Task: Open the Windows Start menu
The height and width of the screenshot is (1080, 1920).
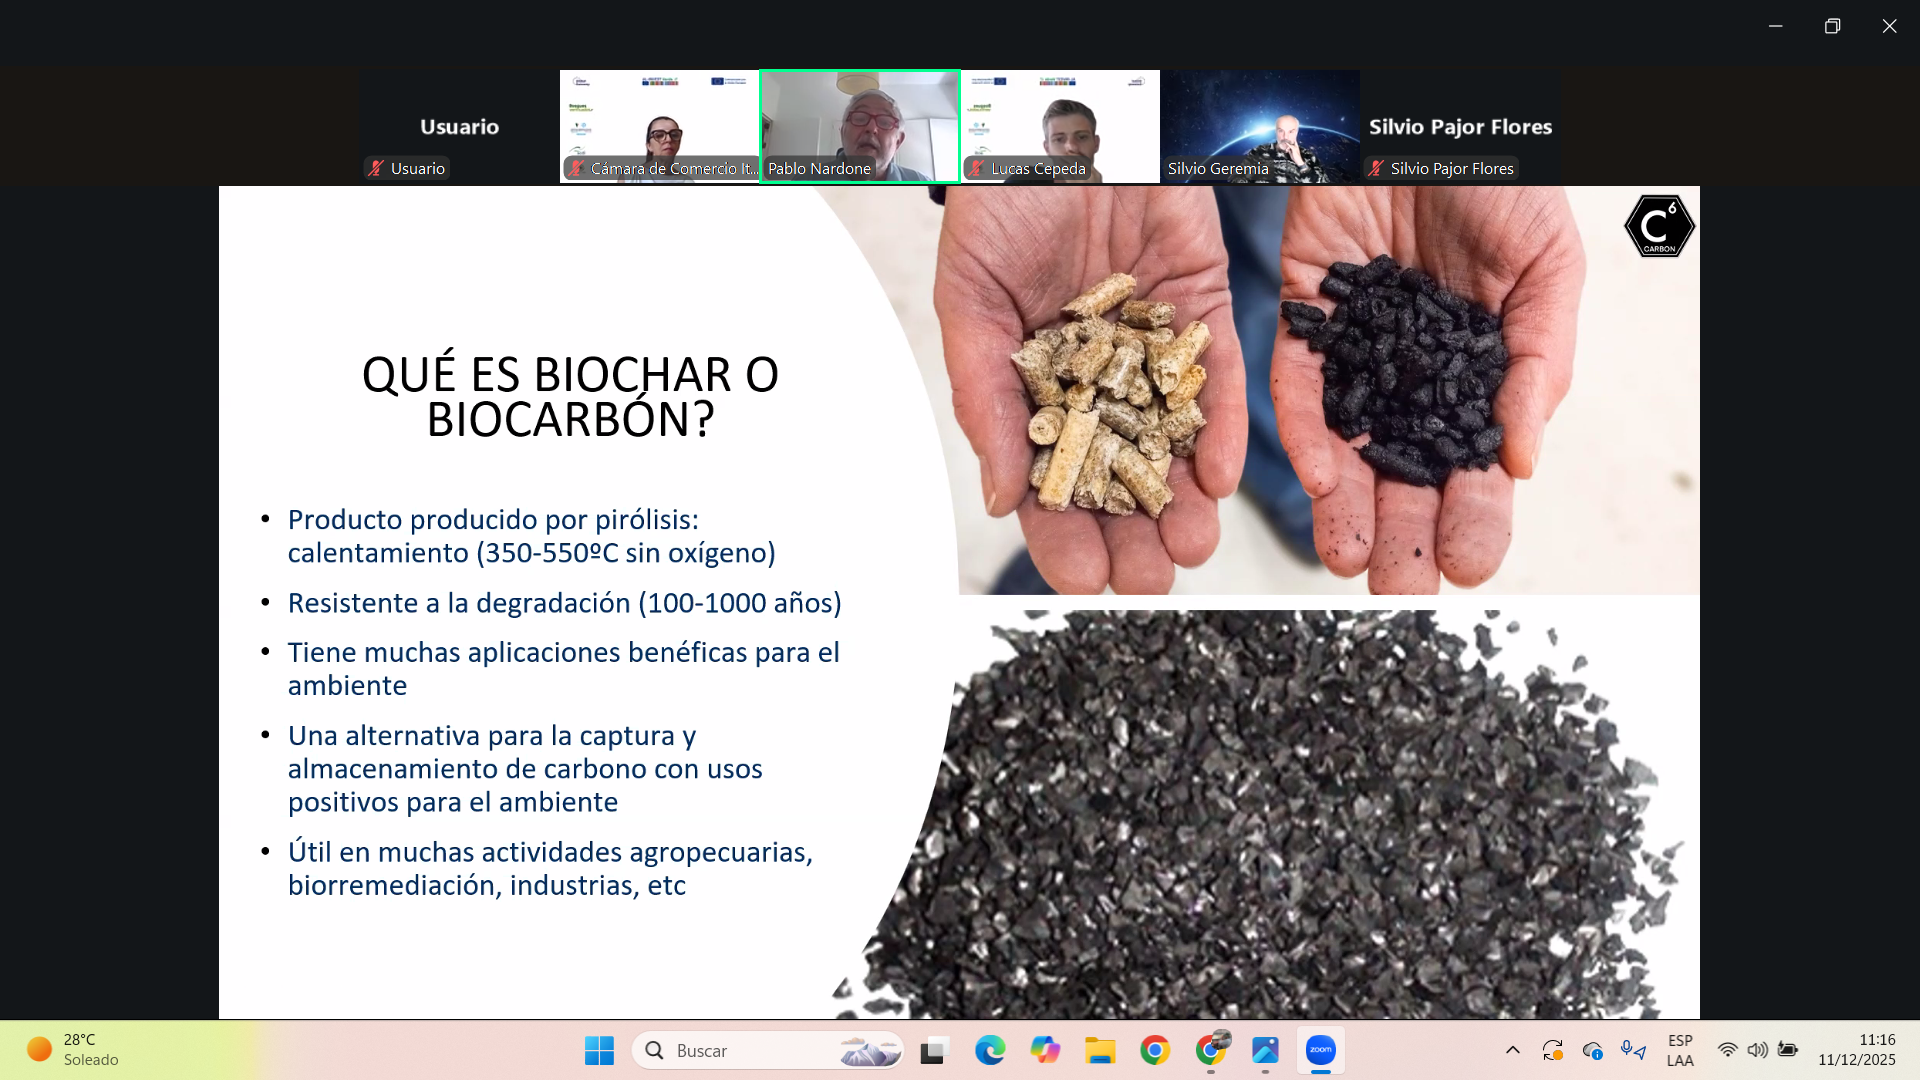Action: (599, 1050)
